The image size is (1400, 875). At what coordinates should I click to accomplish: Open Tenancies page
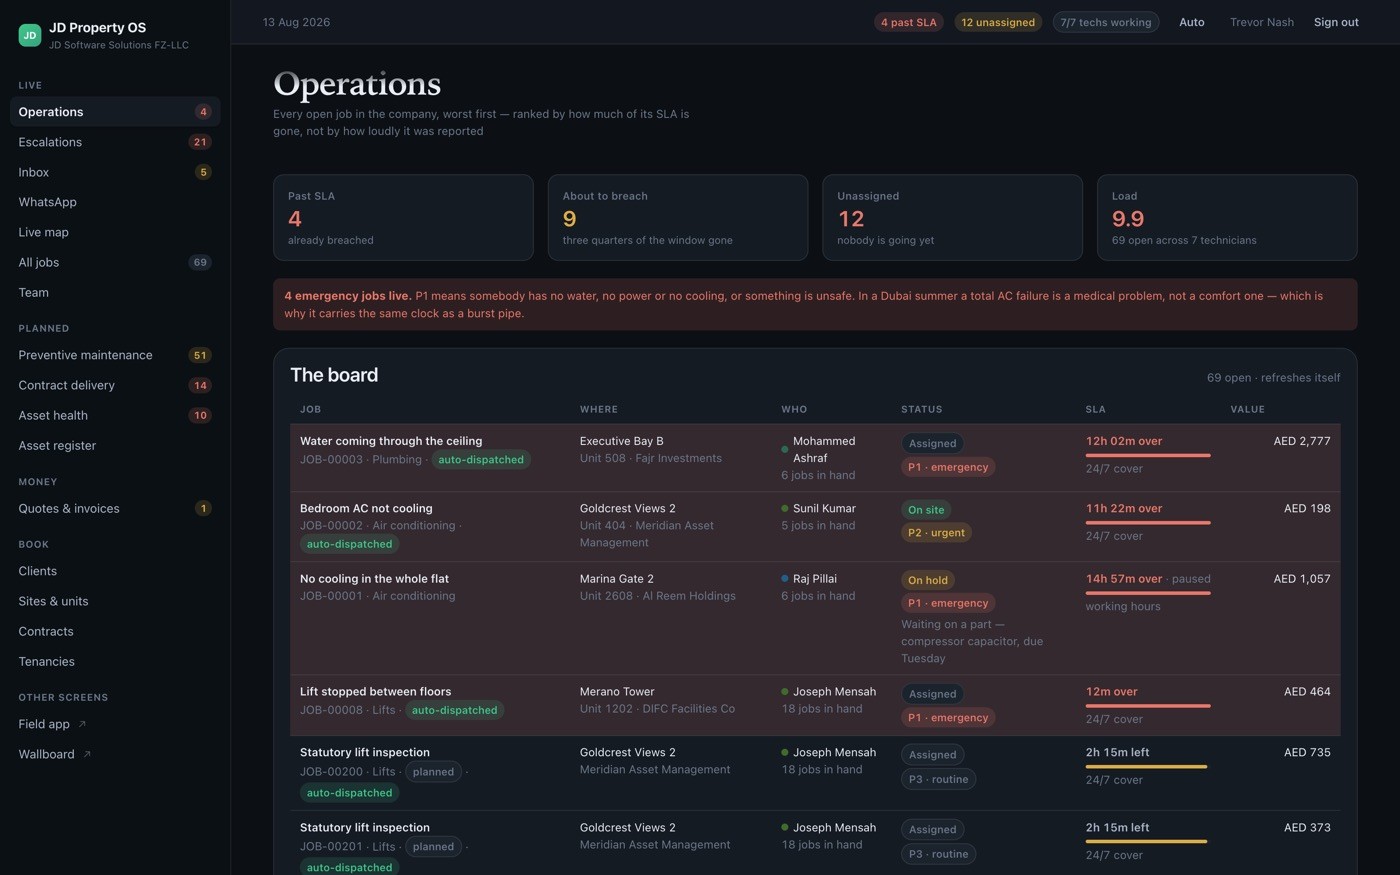[x=115, y=661]
